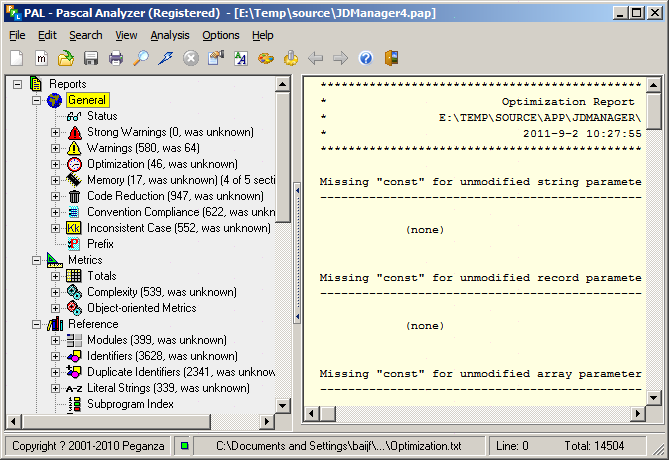Expand the Modules (399) node
This screenshot has width=669, height=460.
[x=55, y=340]
